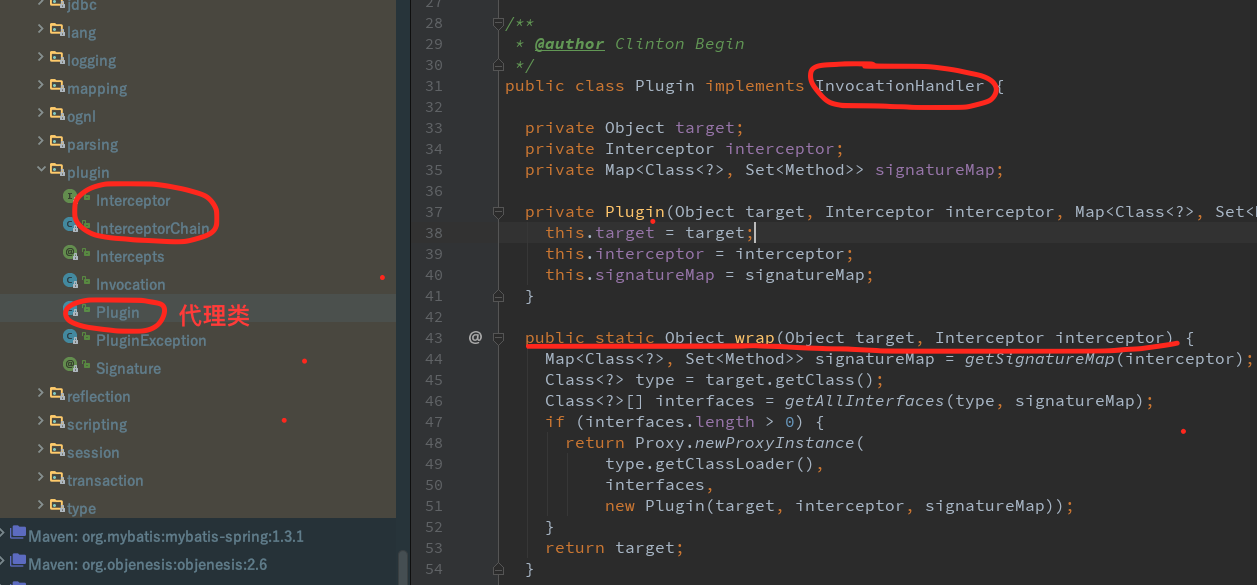Select Interceptor in the project tree
This screenshot has width=1257, height=585.
(133, 200)
